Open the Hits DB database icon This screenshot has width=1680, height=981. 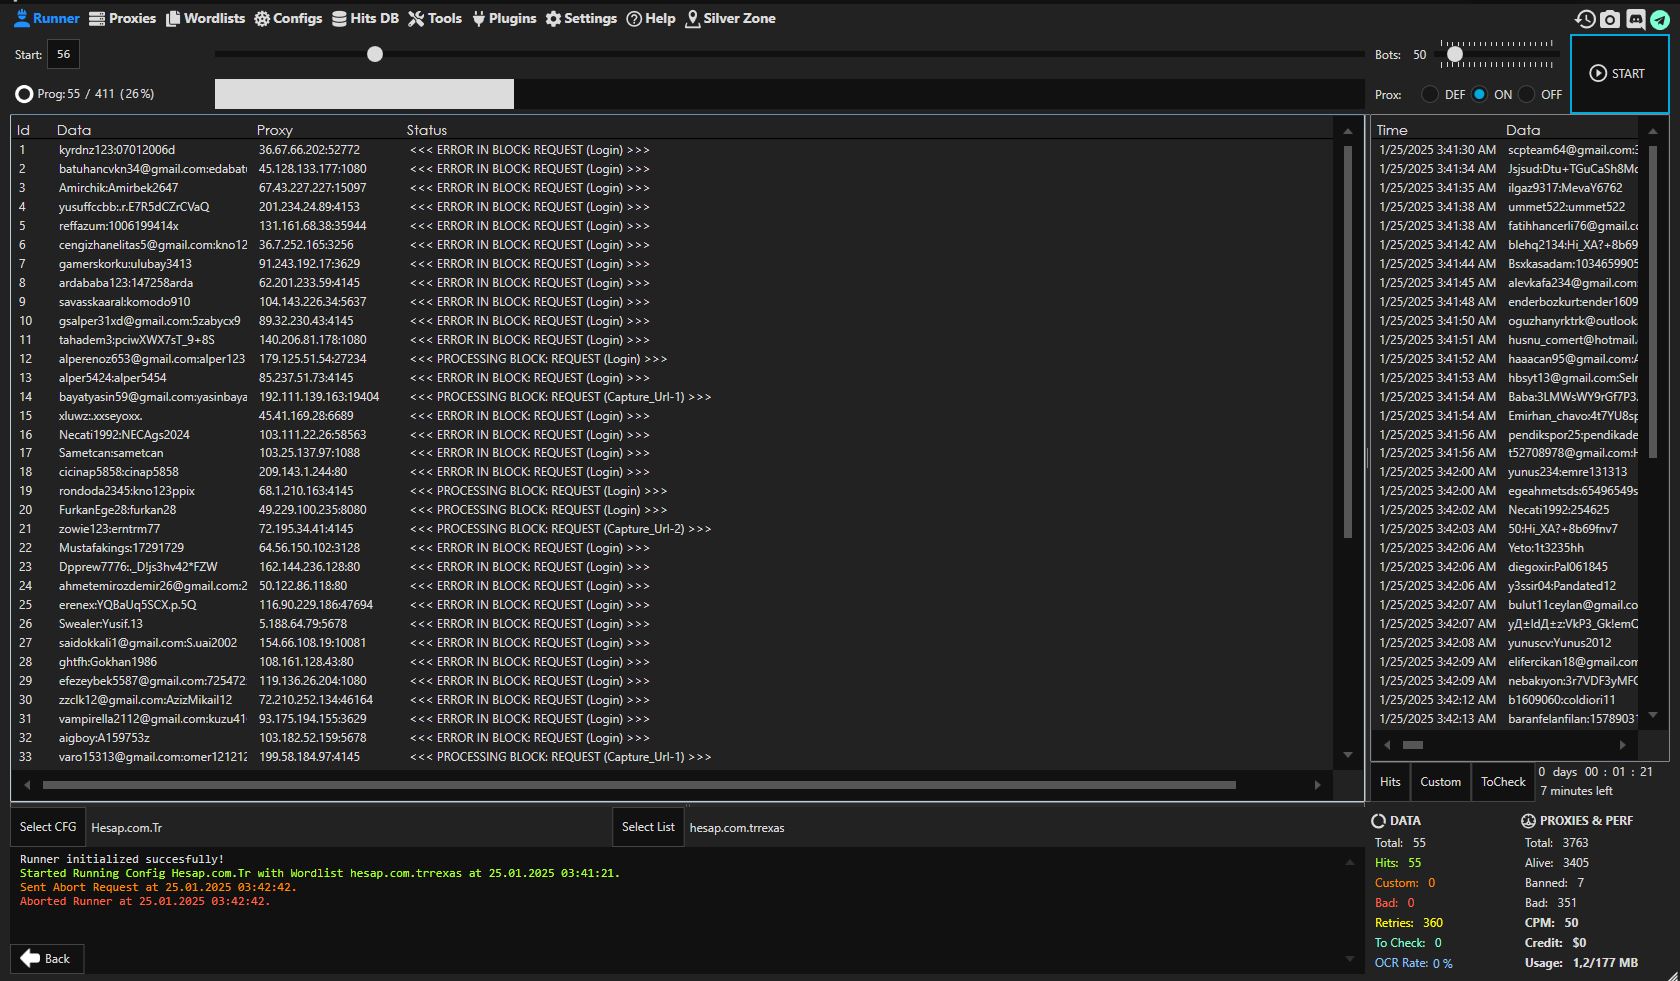[x=339, y=18]
